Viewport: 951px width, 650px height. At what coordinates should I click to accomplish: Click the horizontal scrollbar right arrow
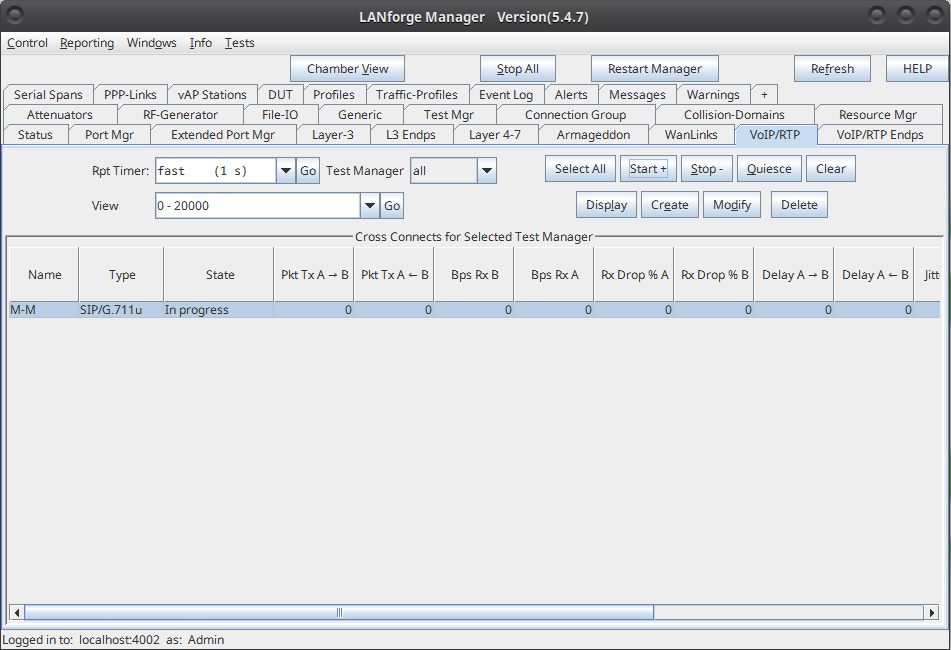(932, 612)
